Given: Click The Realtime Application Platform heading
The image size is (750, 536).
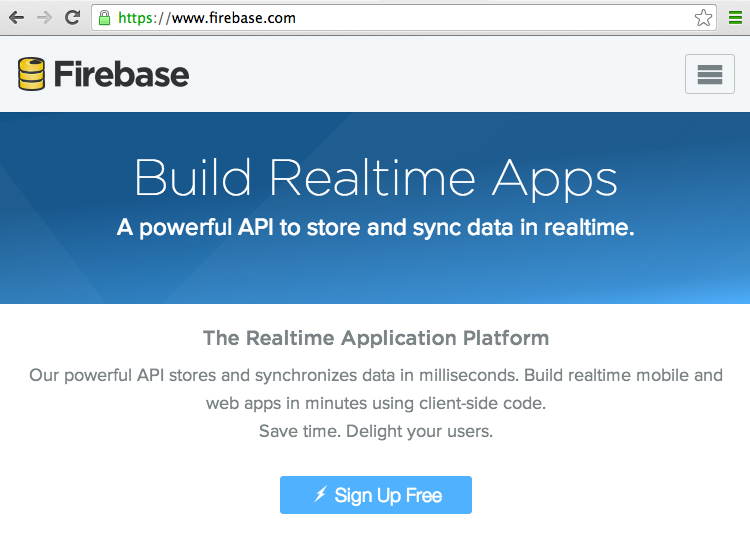Looking at the screenshot, I should click(375, 338).
